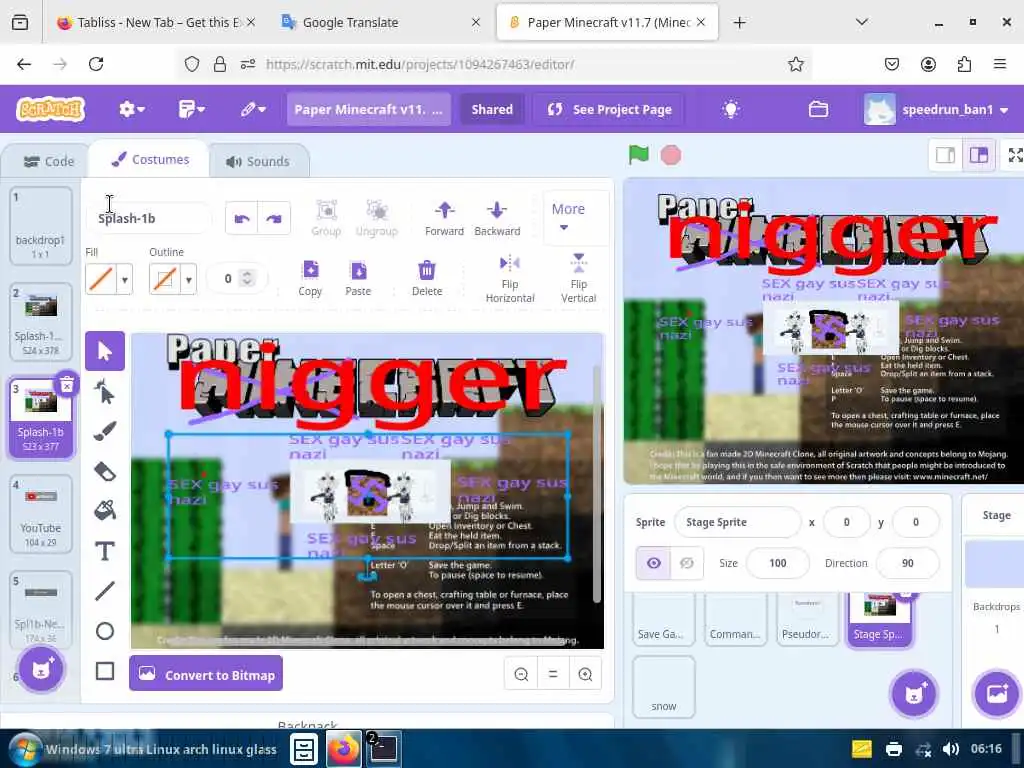The image size is (1024, 768).
Task: Click See Project Page button
Action: (609, 109)
